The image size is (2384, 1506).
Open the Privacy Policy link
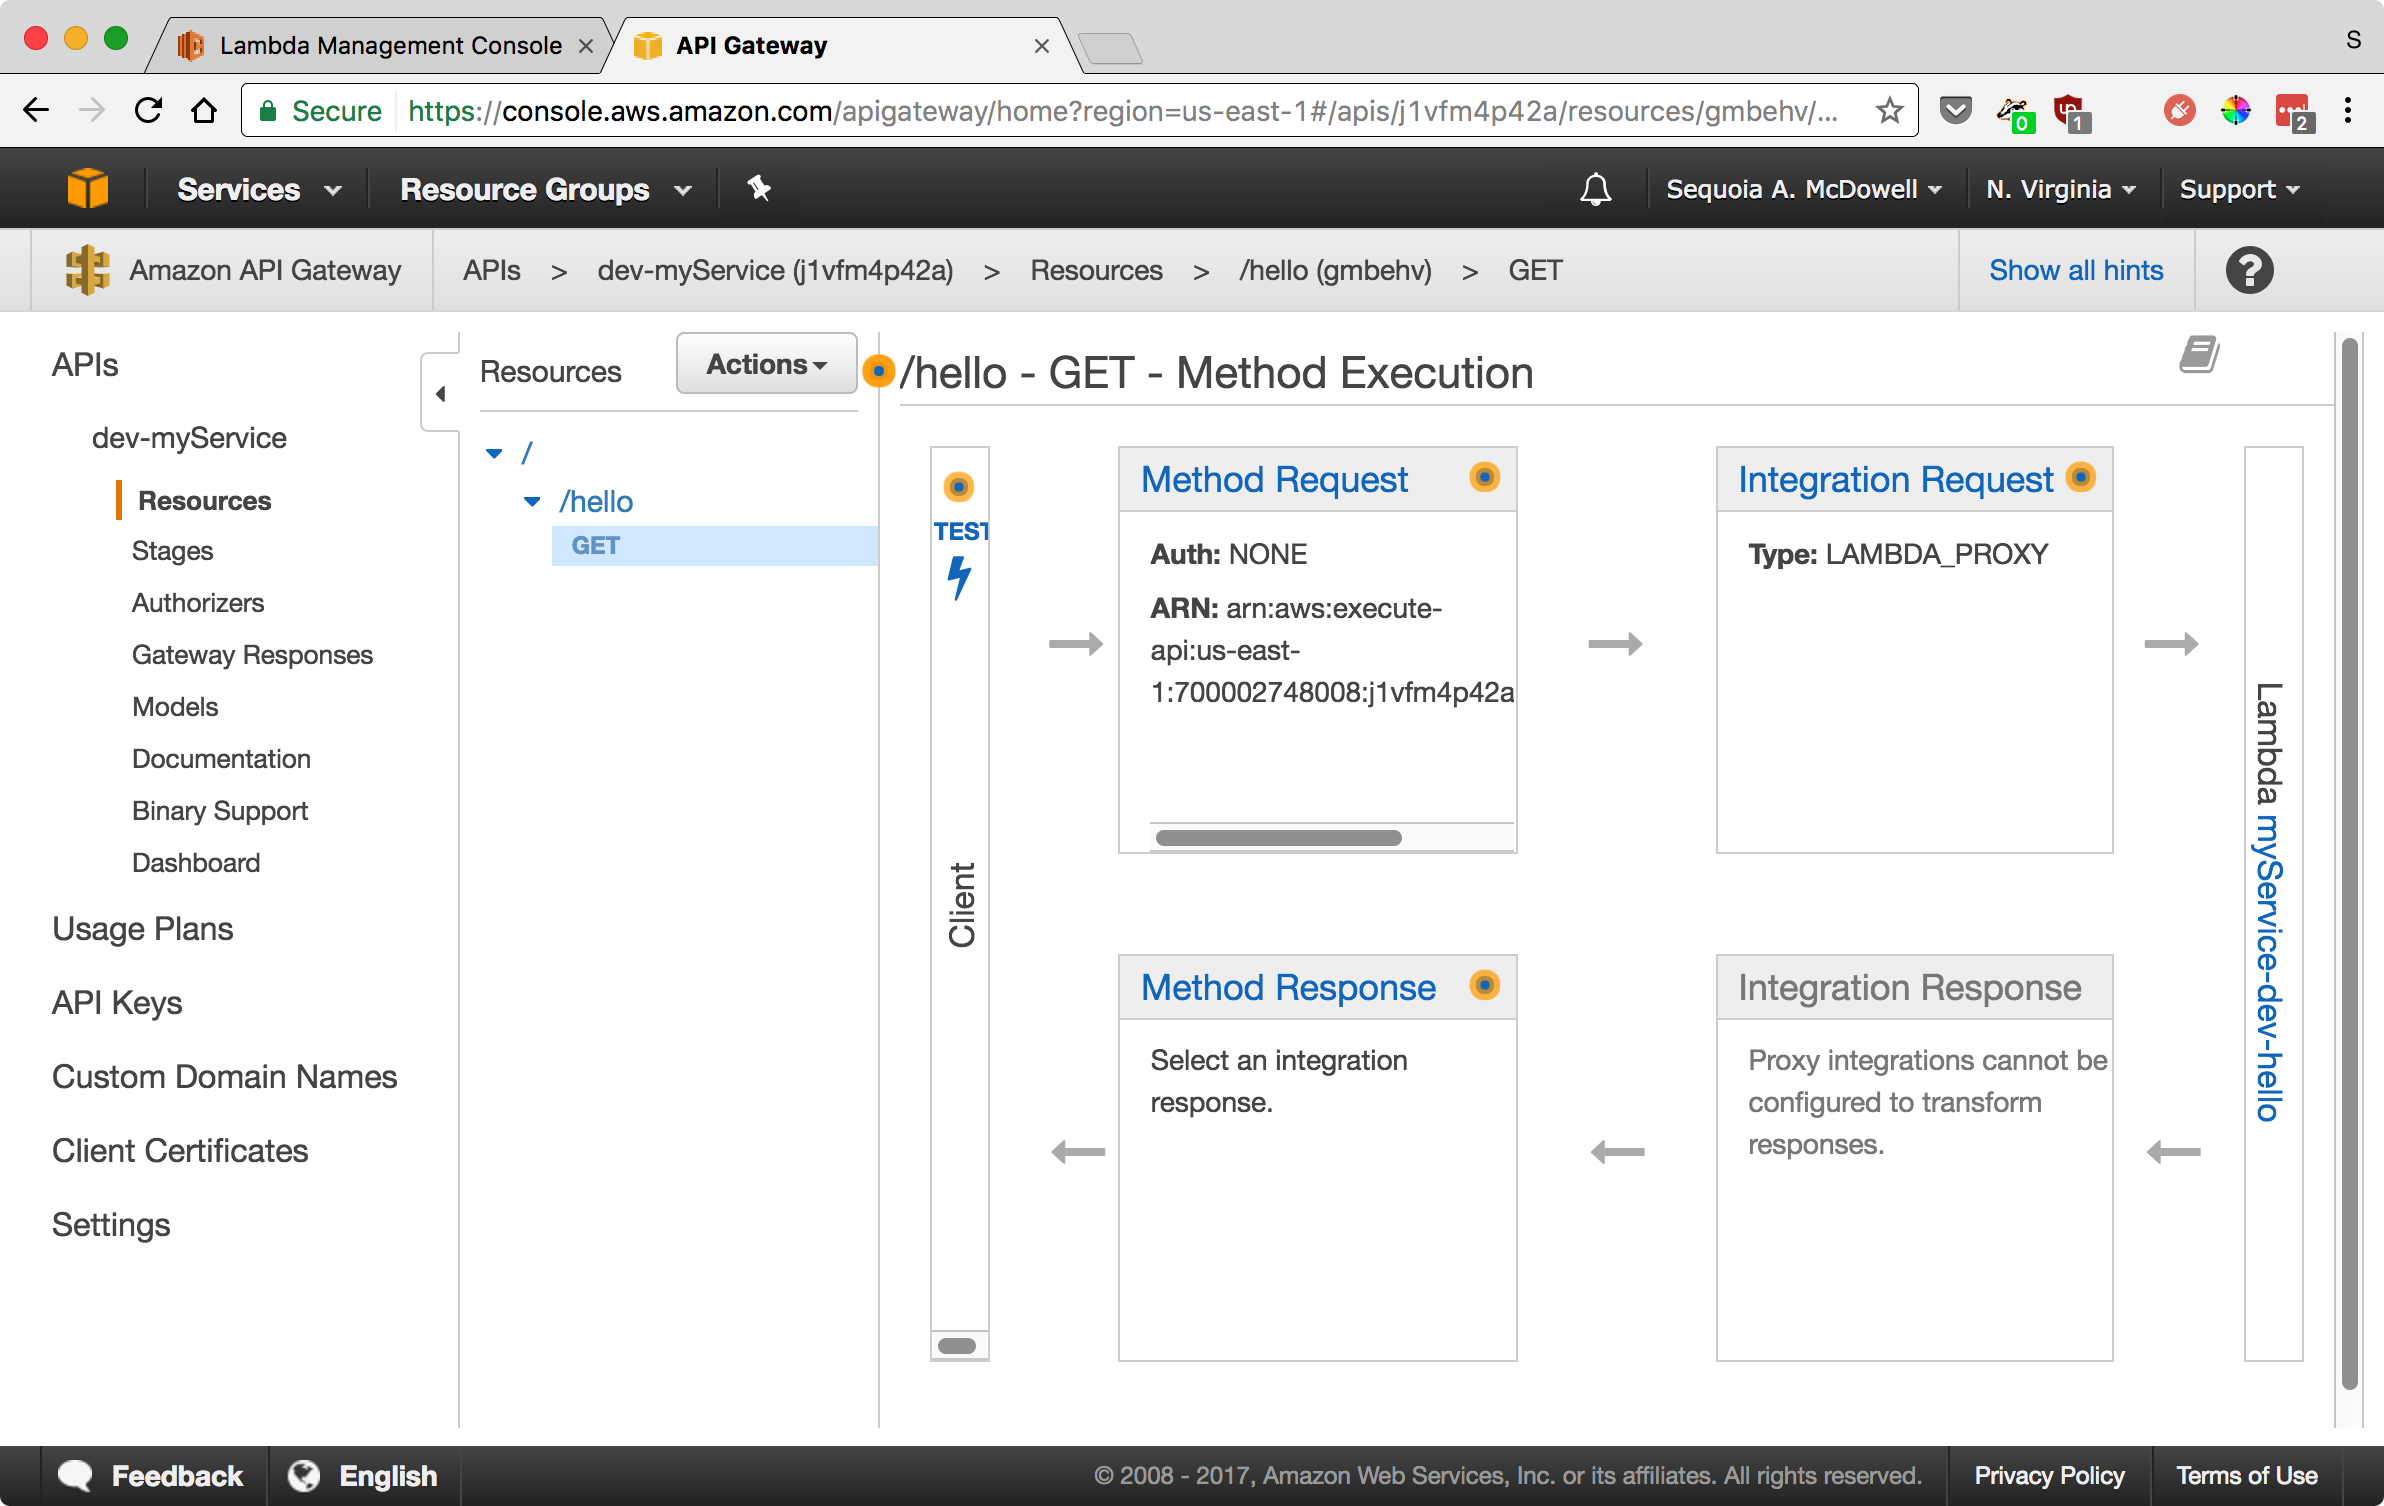[2049, 1475]
